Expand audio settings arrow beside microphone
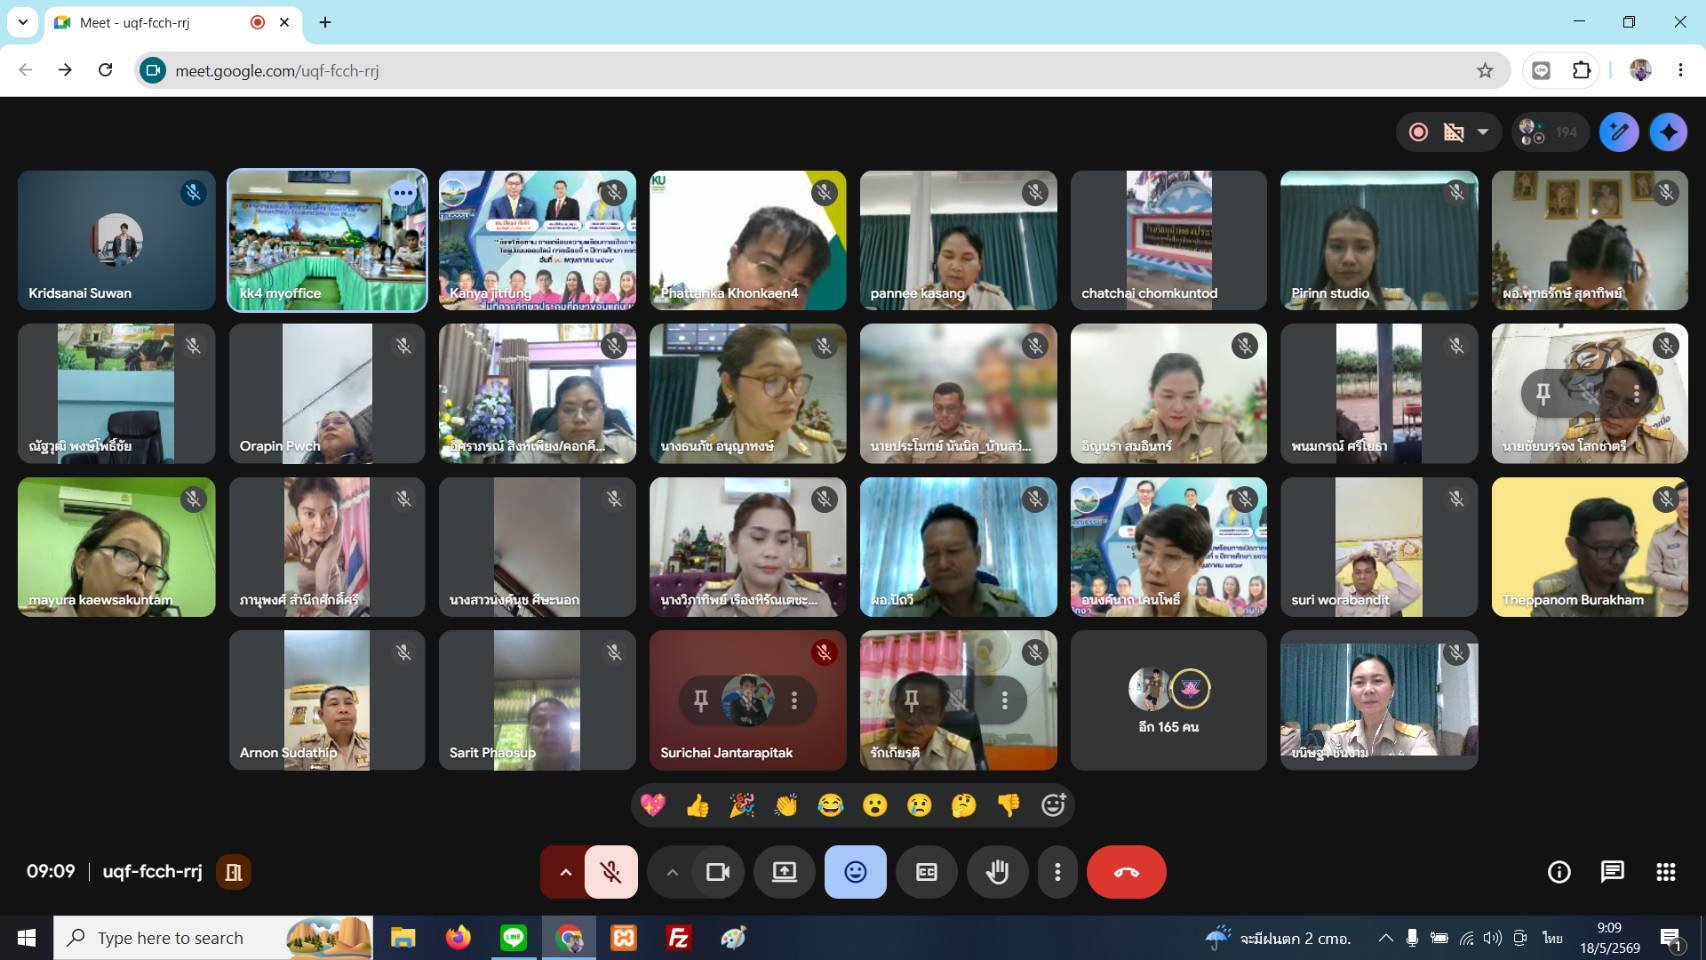Screen dimensions: 1706x960 point(565,872)
